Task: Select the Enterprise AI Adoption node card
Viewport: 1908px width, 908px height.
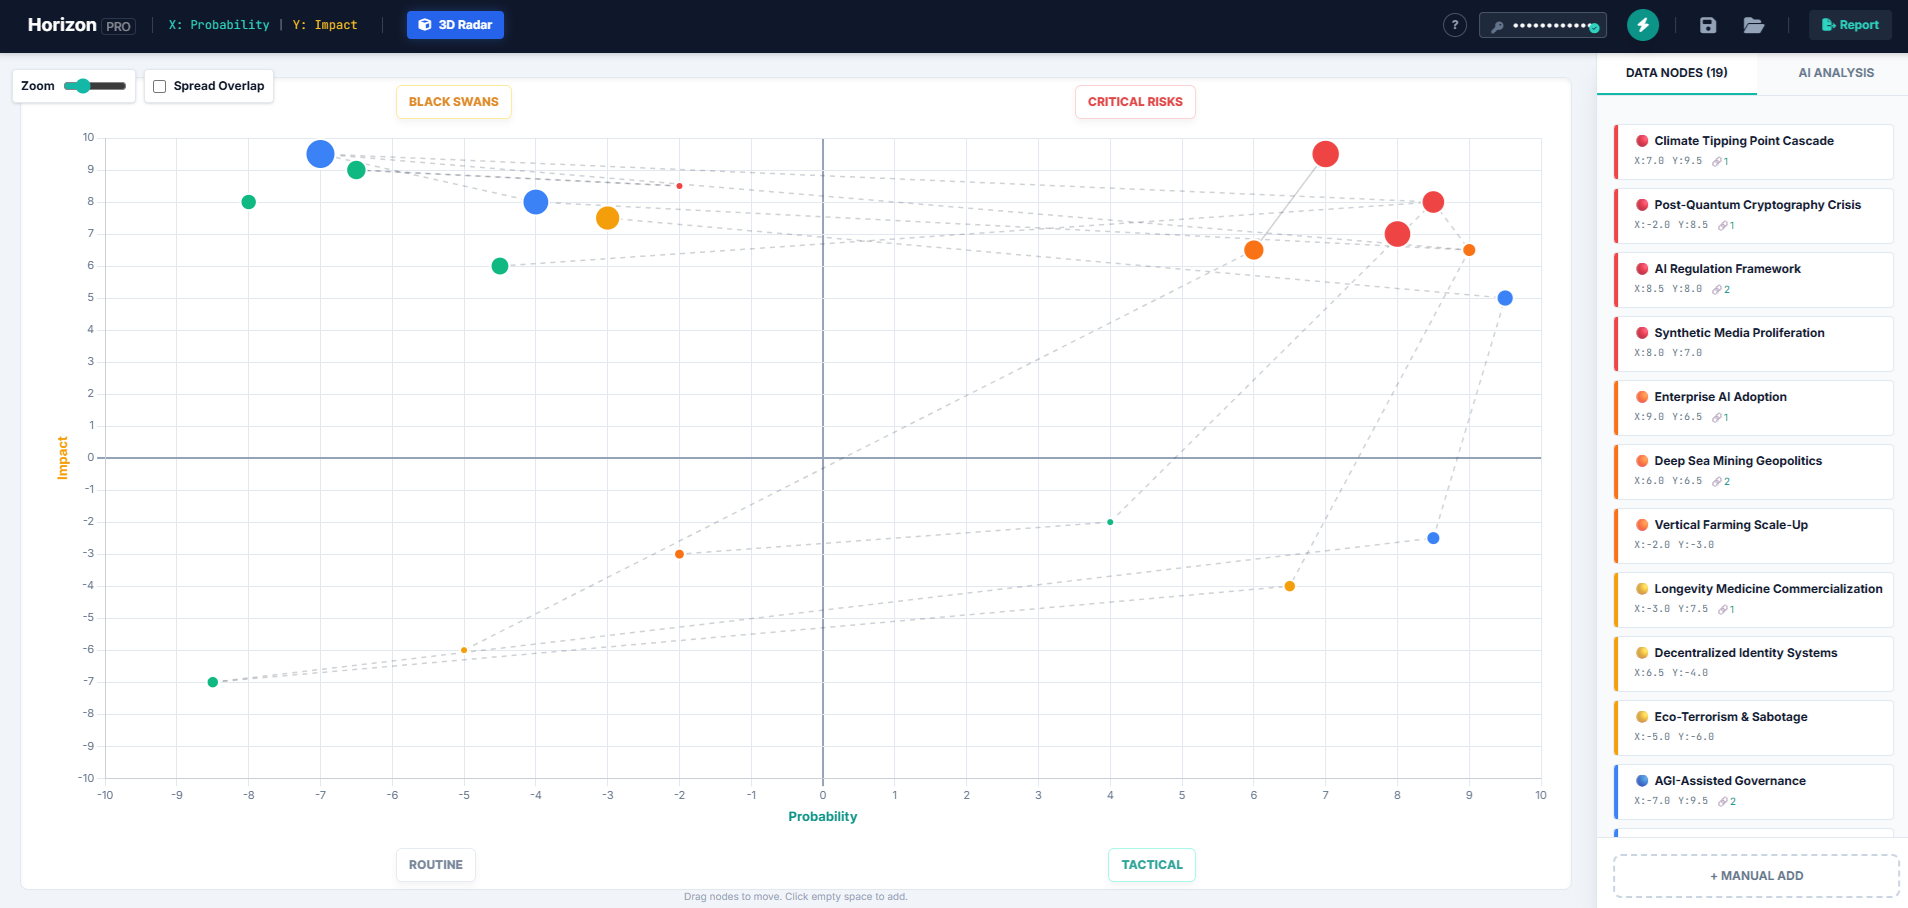Action: coord(1753,407)
